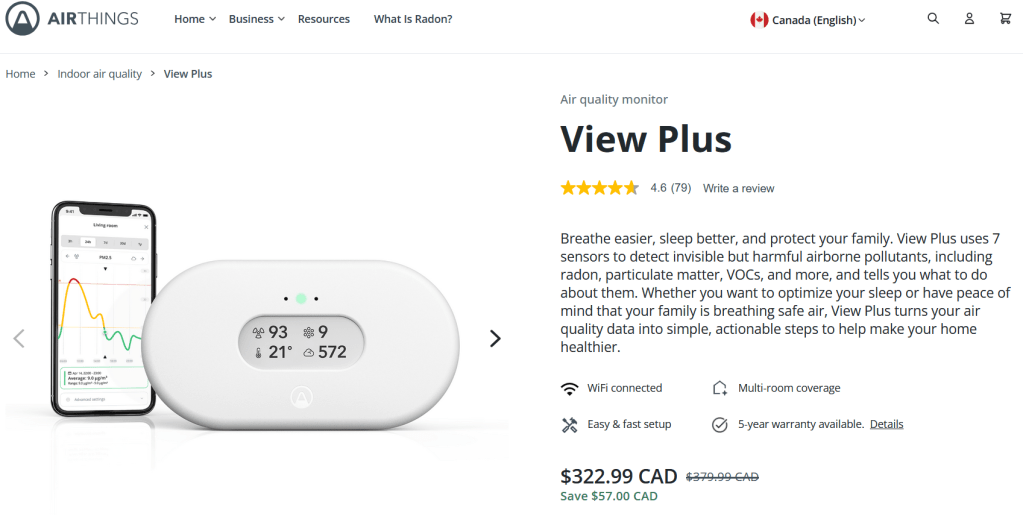Screen dimensions: 1023x516
Task: Show previous product image with left arrow
Action: [x=18, y=339]
